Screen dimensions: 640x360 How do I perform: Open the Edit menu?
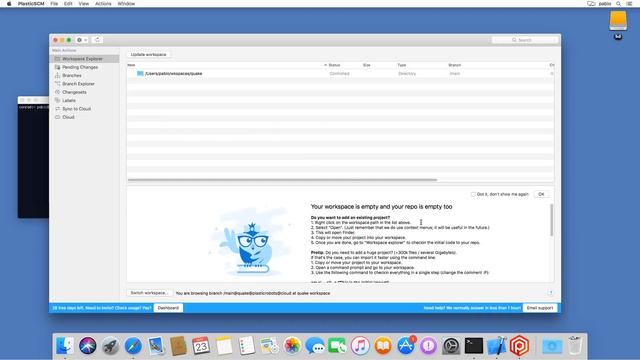(68, 4)
